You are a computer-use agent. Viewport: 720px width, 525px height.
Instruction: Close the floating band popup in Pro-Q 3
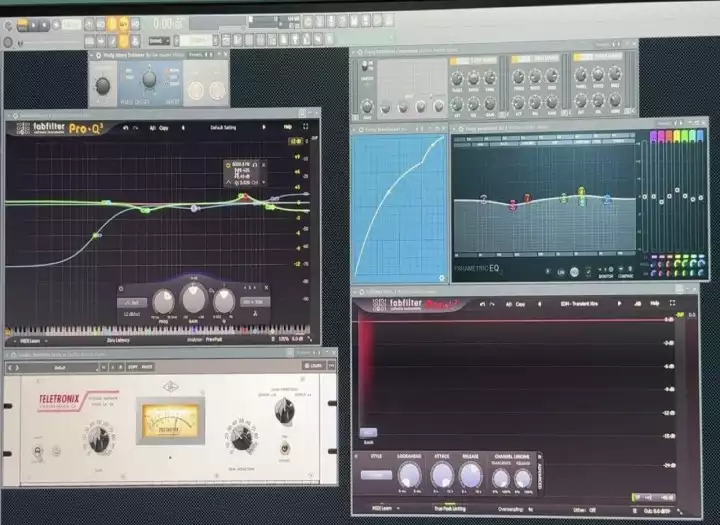coord(264,164)
